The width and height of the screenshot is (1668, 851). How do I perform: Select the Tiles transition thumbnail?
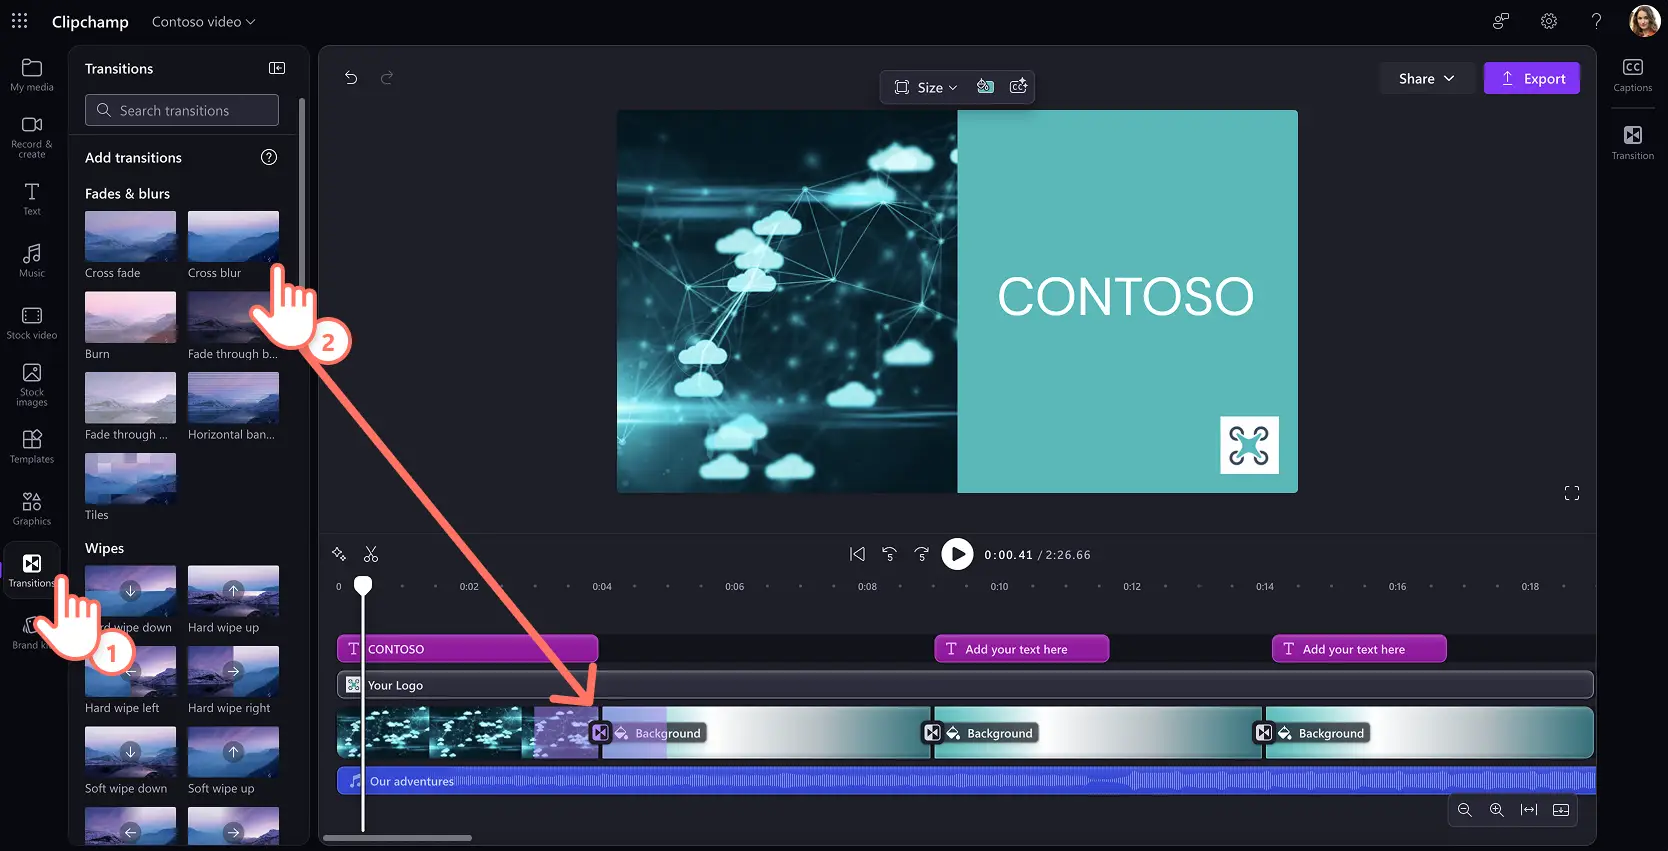[130, 478]
